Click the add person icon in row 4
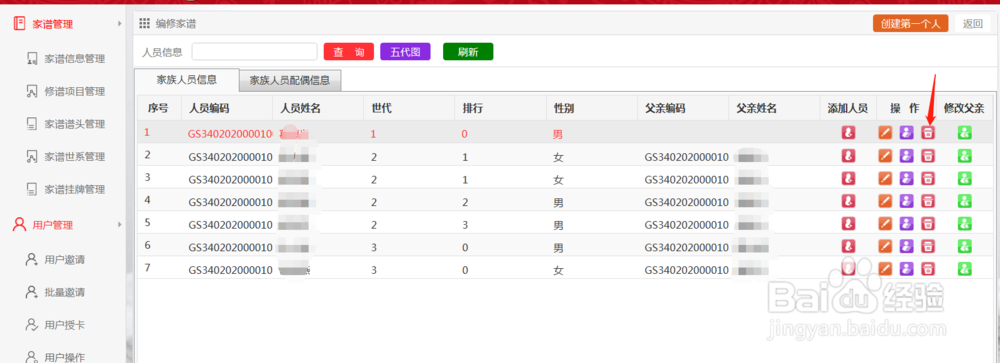1000x363 pixels. [848, 201]
